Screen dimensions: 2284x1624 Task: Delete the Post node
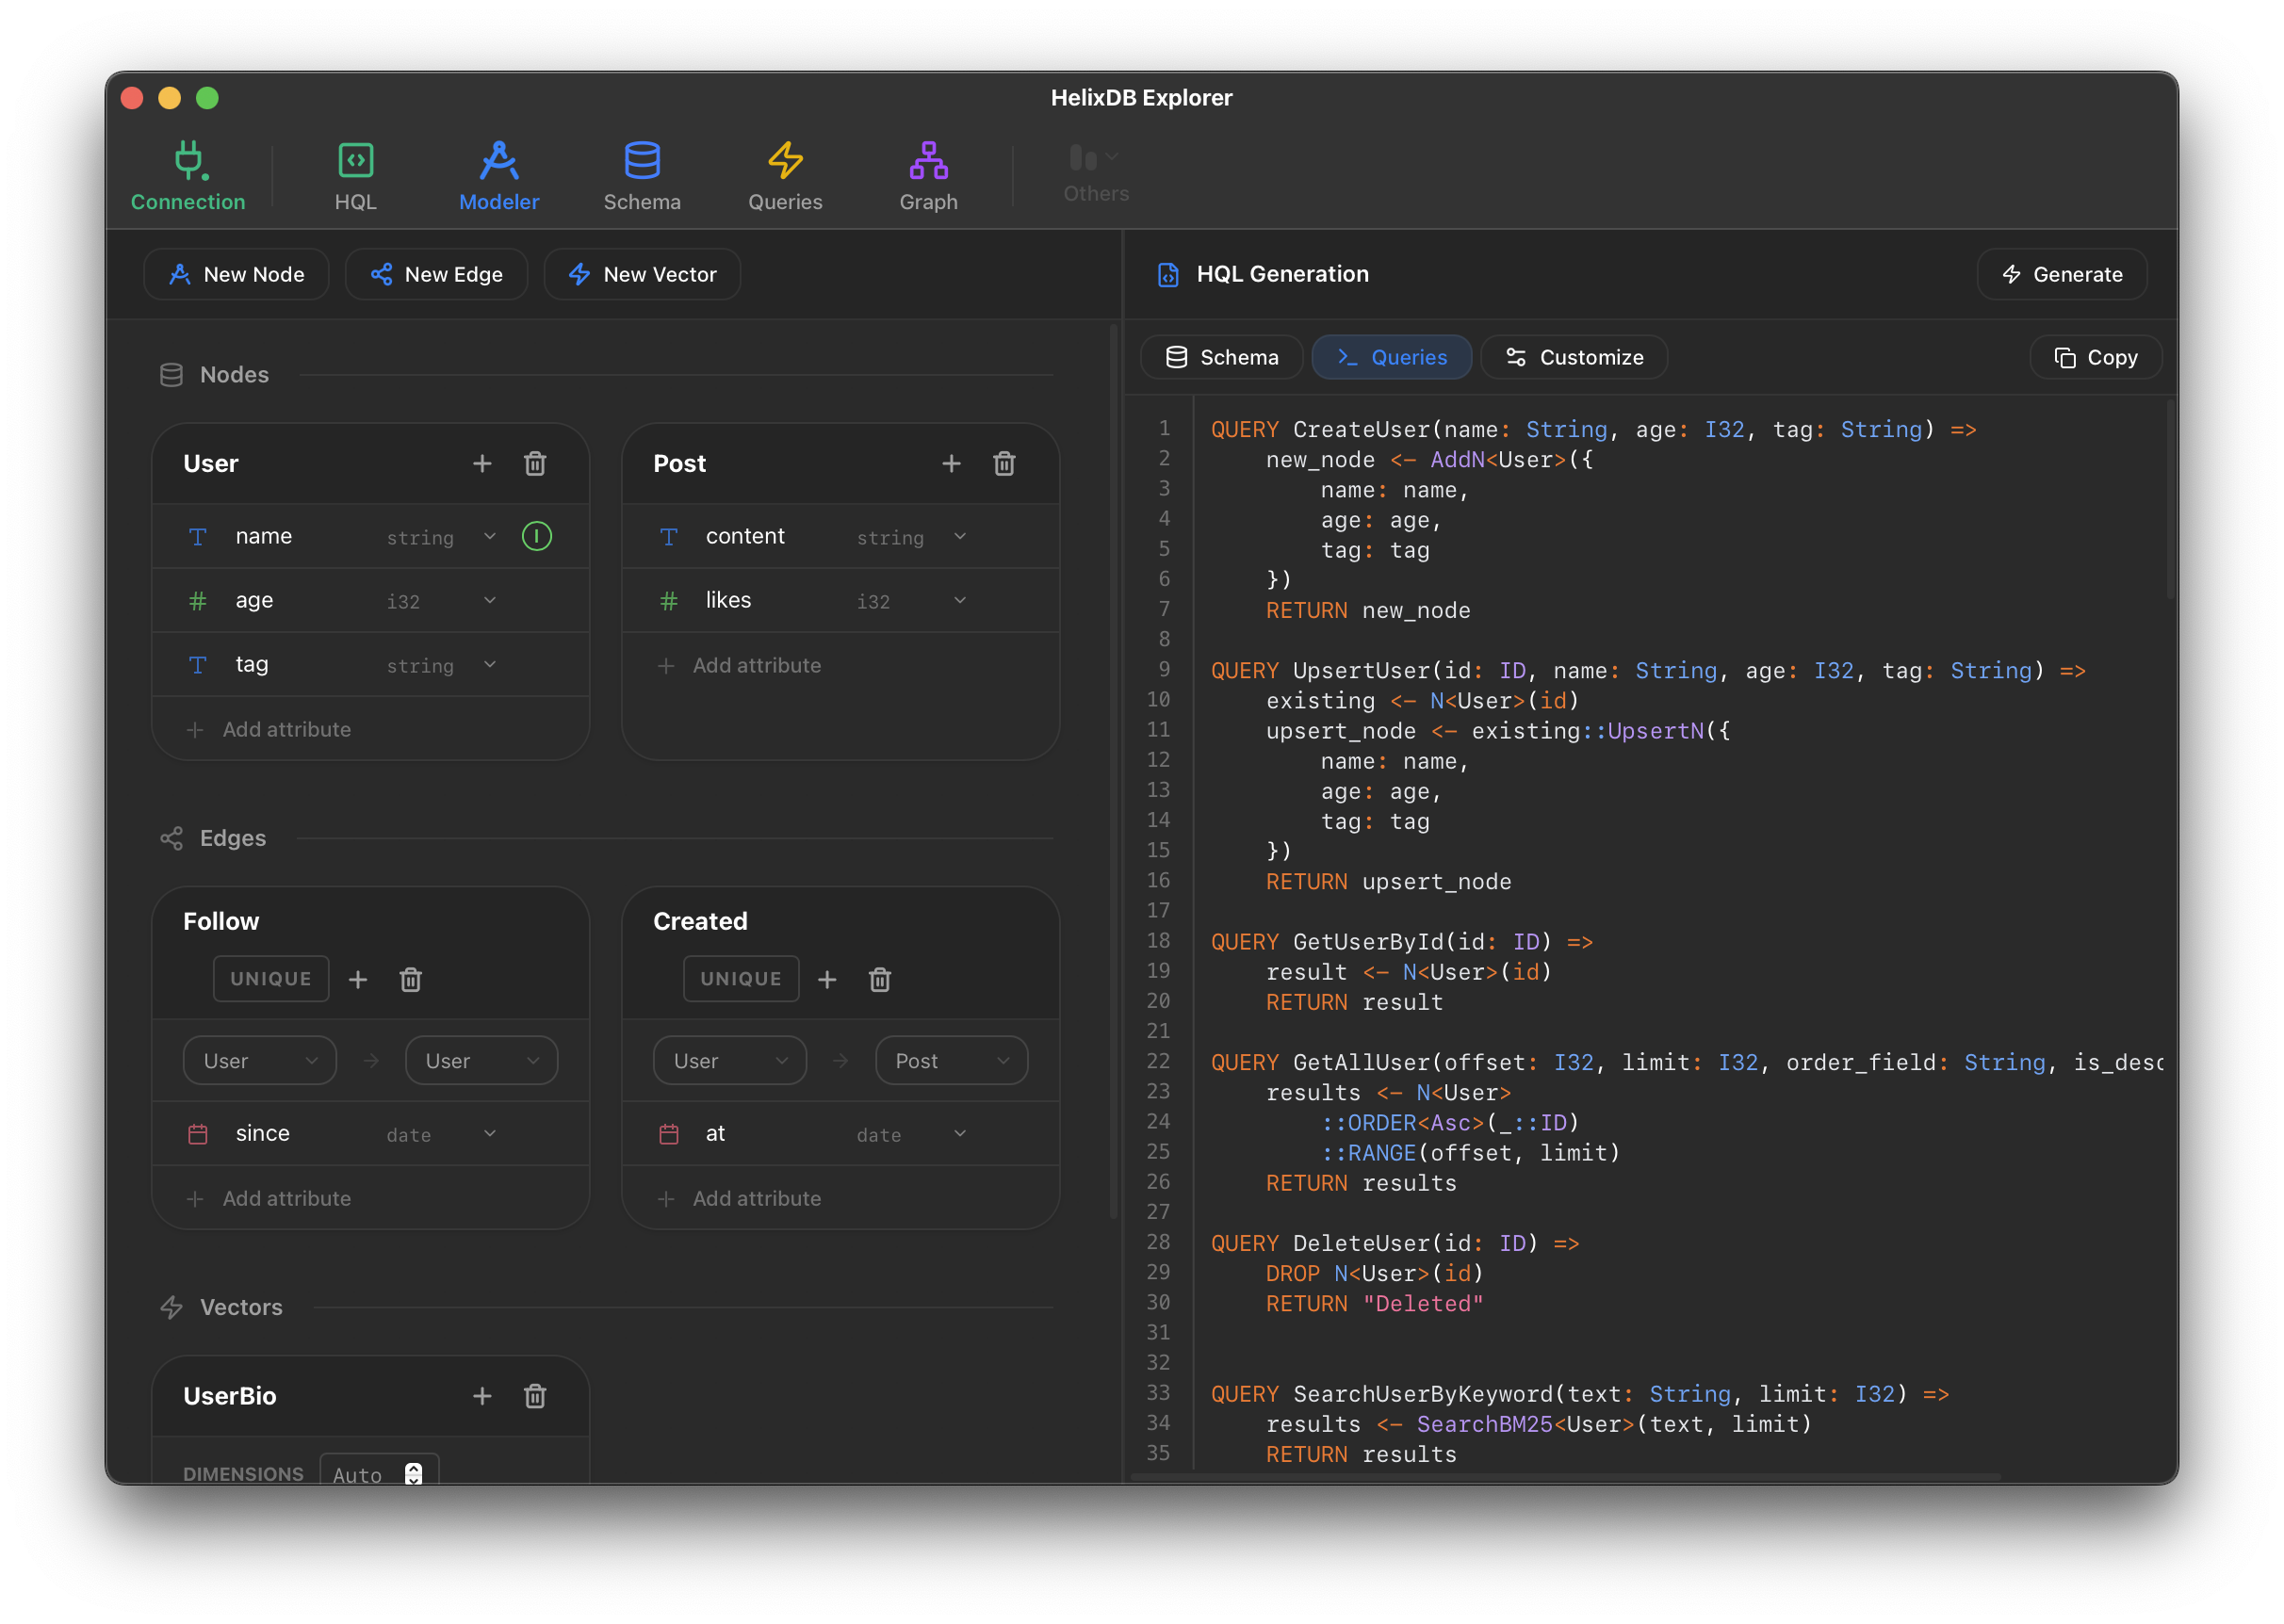[1004, 463]
